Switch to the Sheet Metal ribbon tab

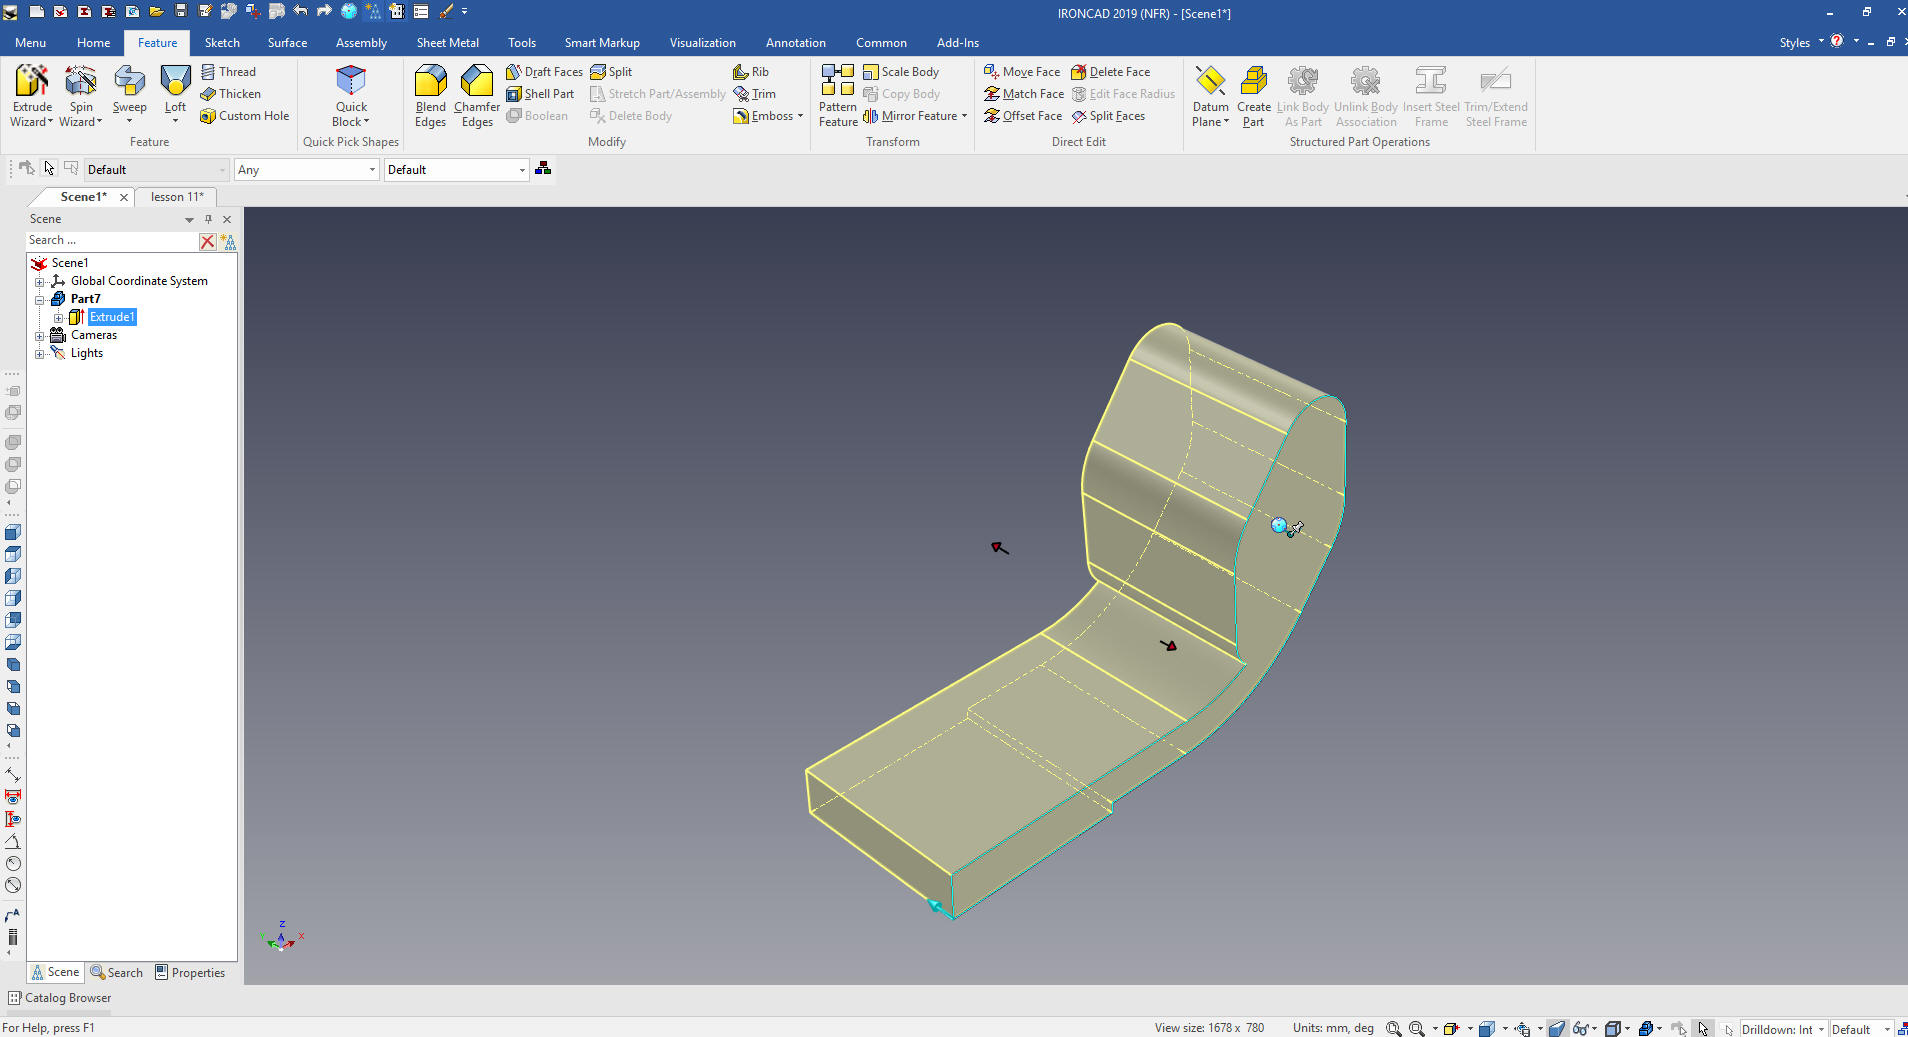(448, 43)
